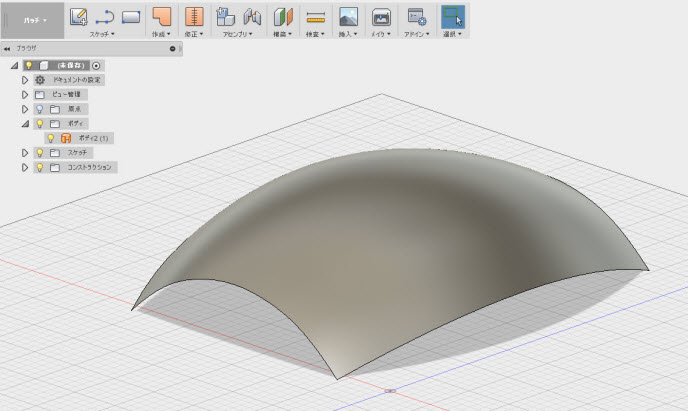Screen dimensions: 688x411
Task: Click the ブラウザ panel header label
Action: click(x=26, y=48)
